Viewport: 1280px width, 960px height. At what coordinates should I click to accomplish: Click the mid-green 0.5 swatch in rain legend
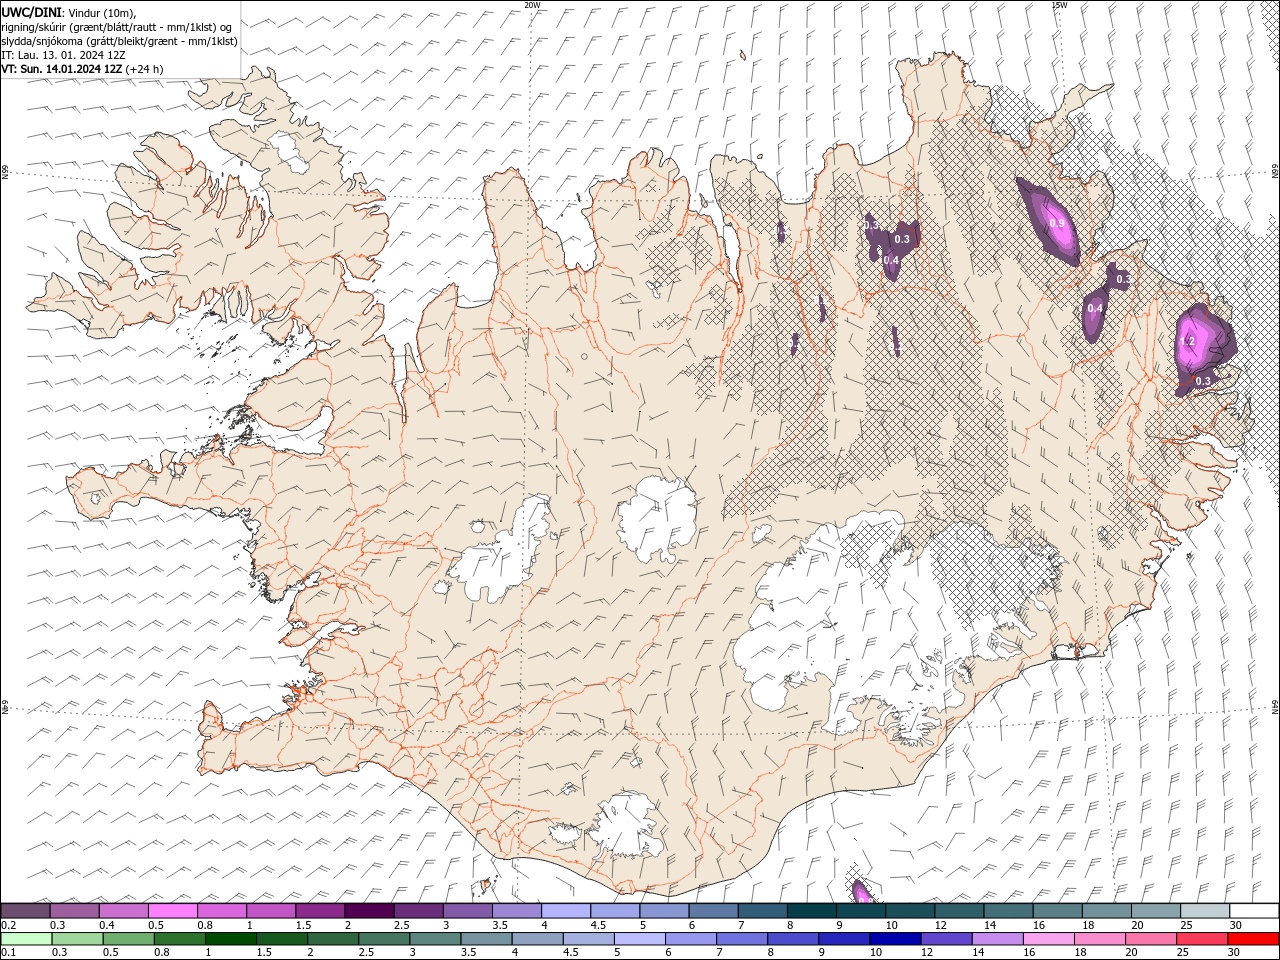[128, 939]
